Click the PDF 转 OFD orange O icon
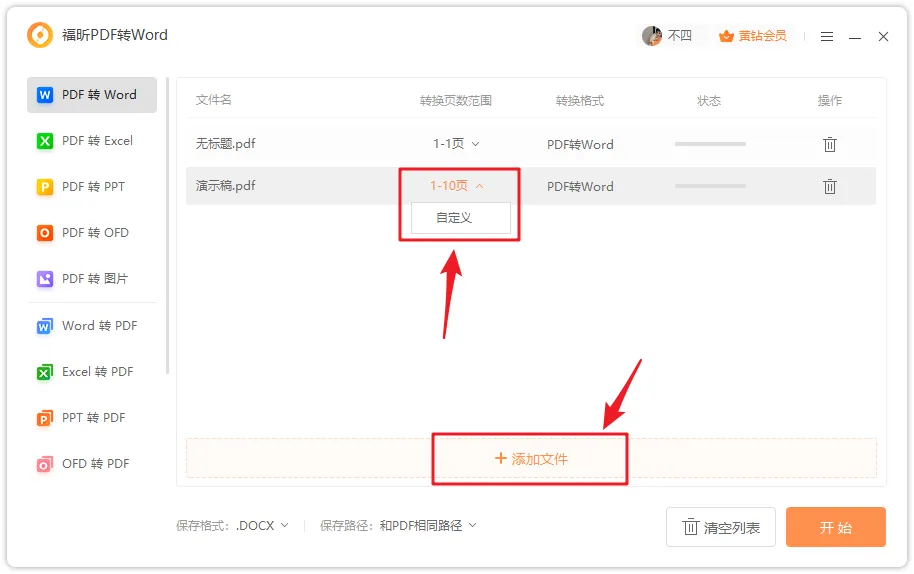Screen dimensions: 914x574 pyautogui.click(x=45, y=233)
